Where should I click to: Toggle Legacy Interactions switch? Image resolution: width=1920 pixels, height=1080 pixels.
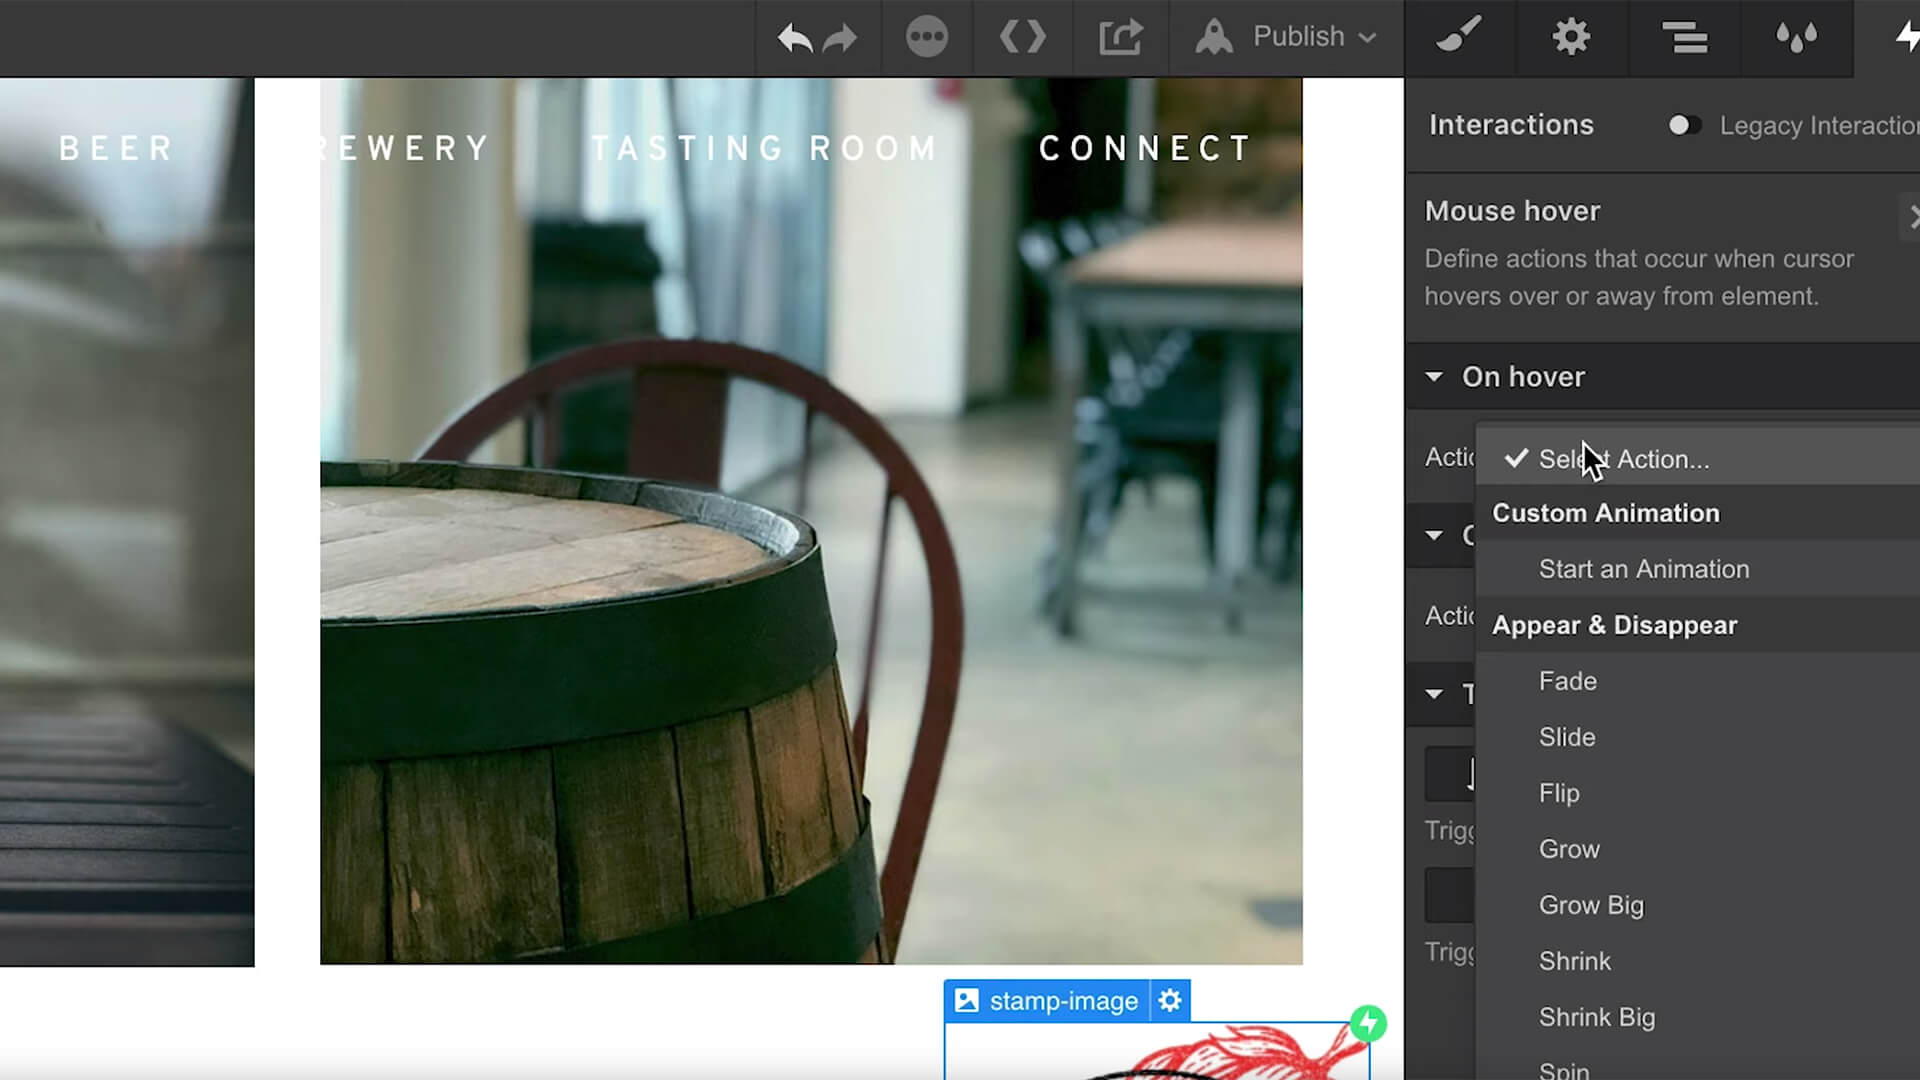1685,125
